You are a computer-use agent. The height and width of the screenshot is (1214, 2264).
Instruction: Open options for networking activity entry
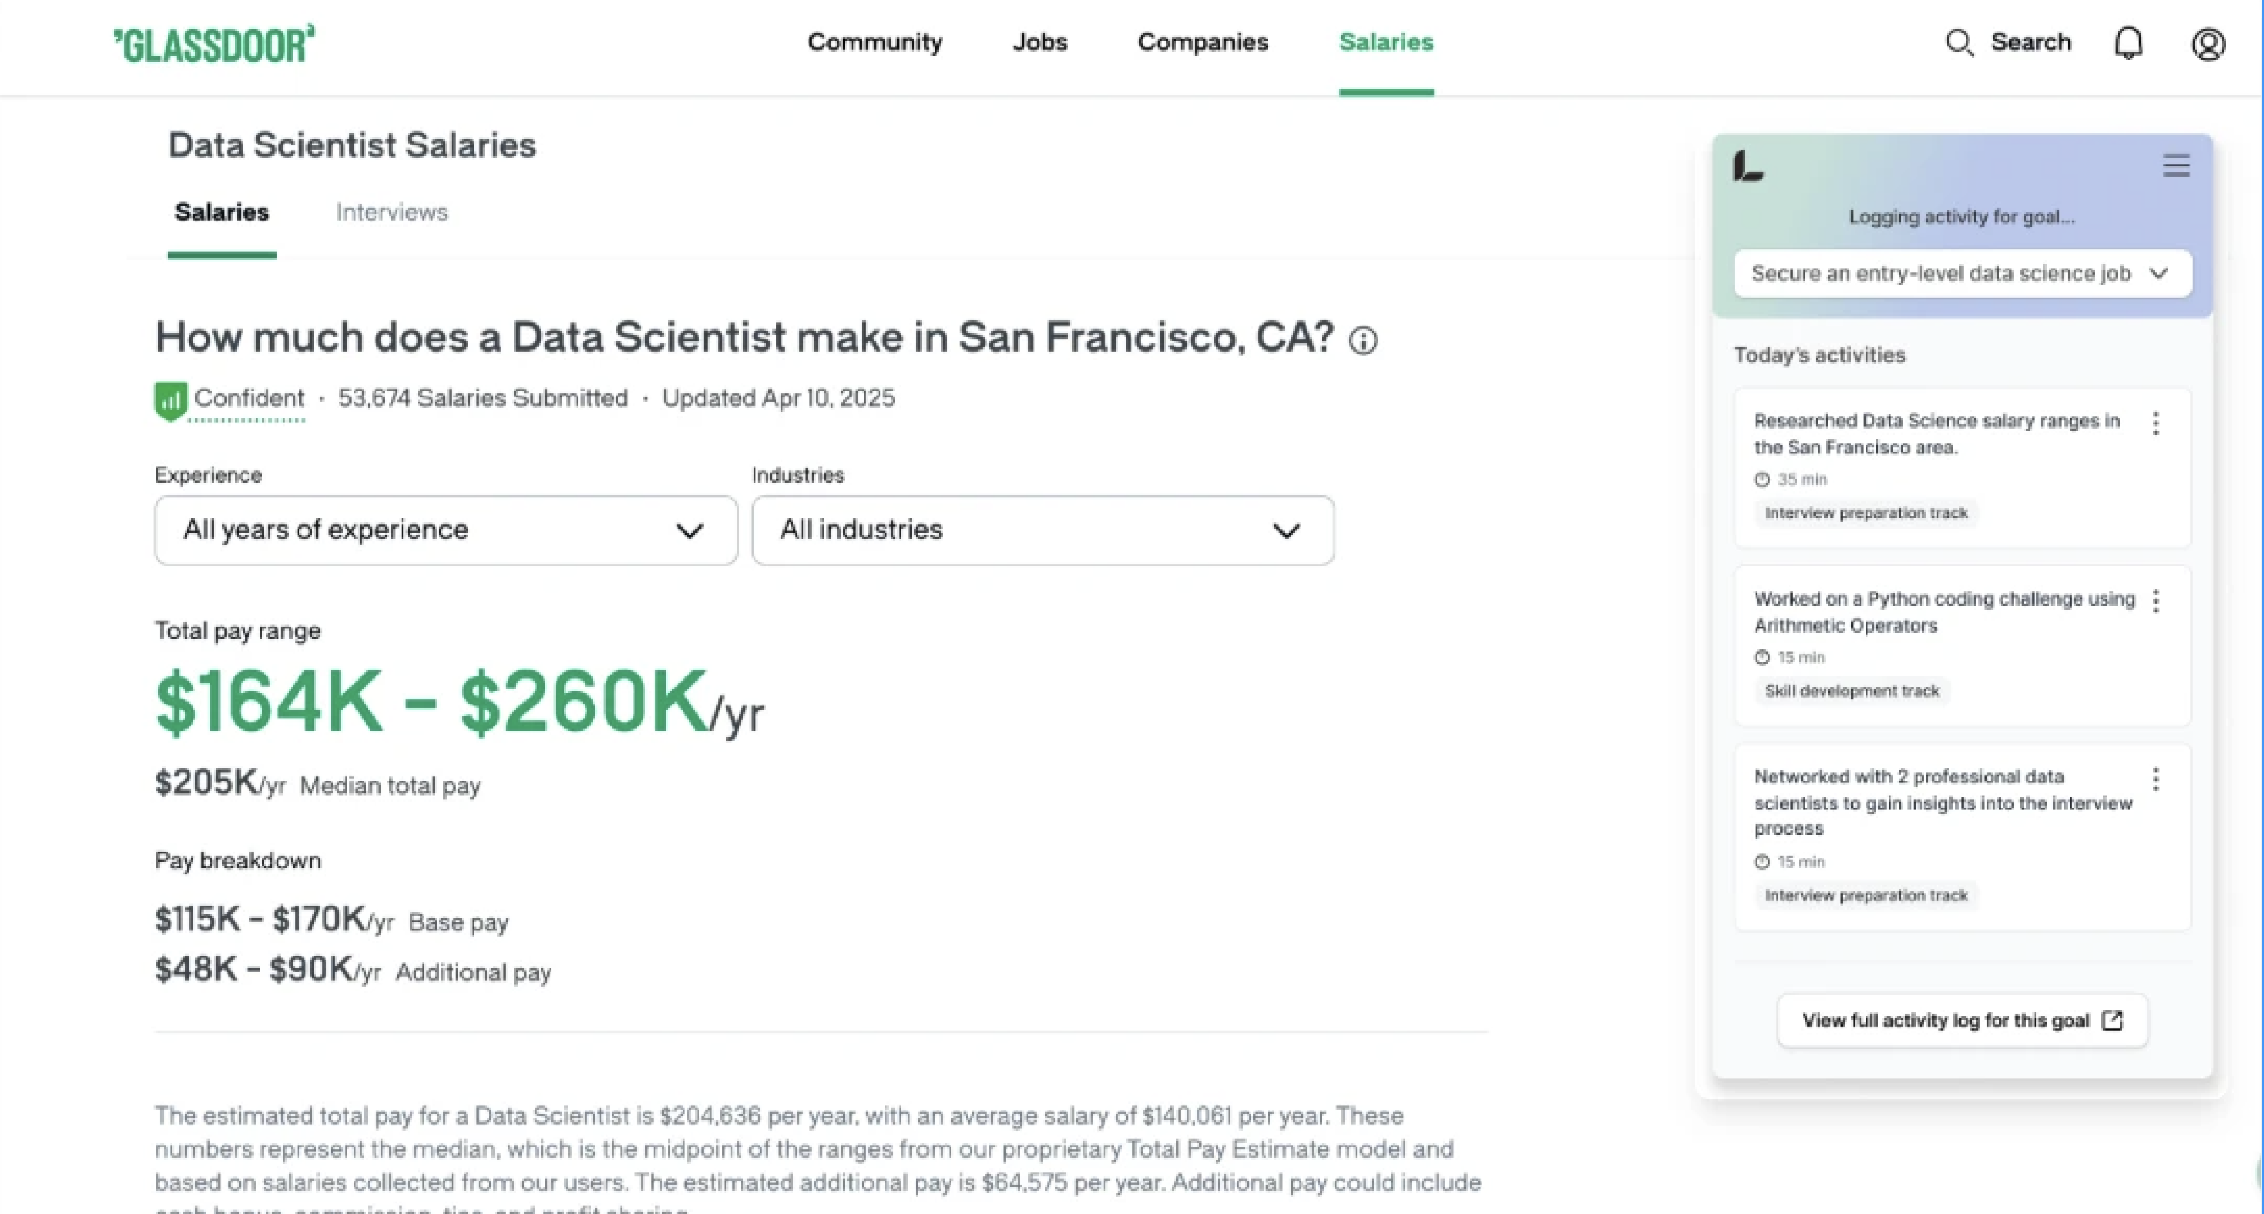(x=2156, y=779)
